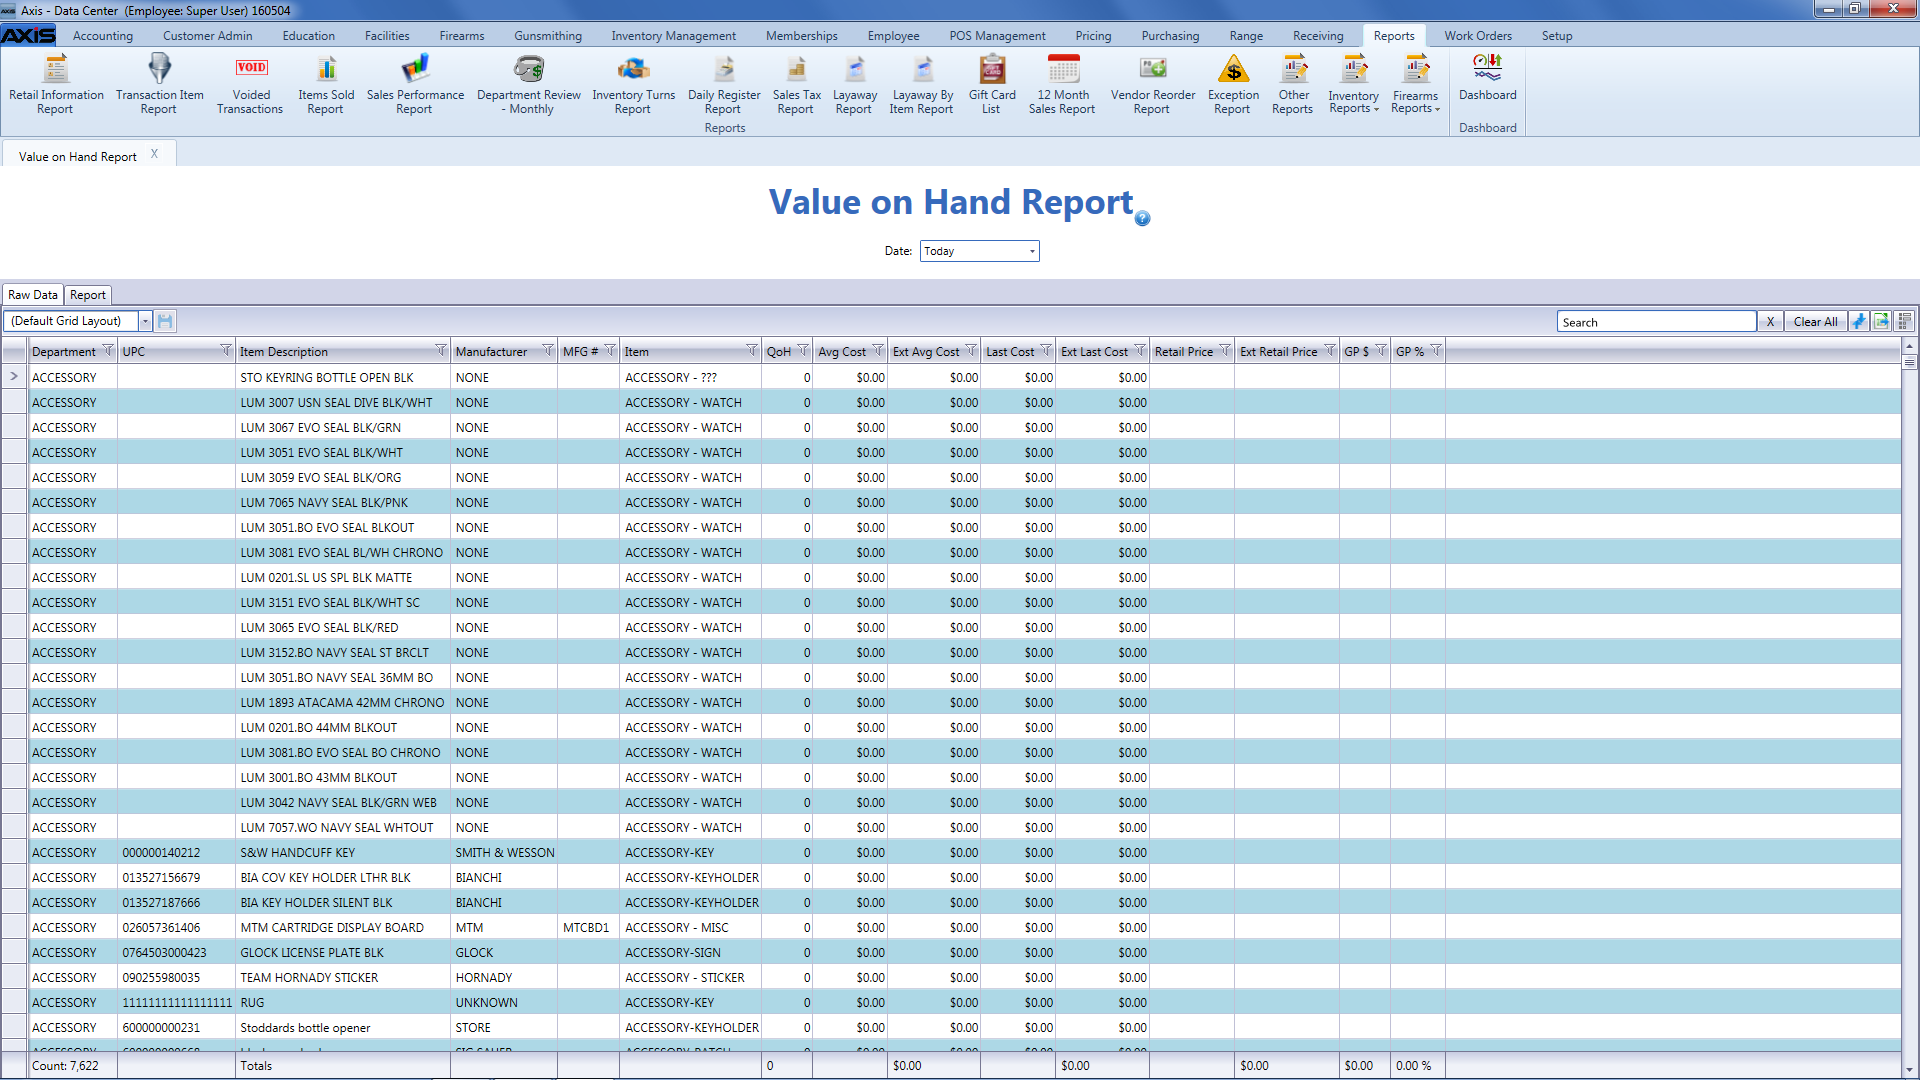Viewport: 1920px width, 1080px height.
Task: Select the Report tab
Action: click(88, 295)
